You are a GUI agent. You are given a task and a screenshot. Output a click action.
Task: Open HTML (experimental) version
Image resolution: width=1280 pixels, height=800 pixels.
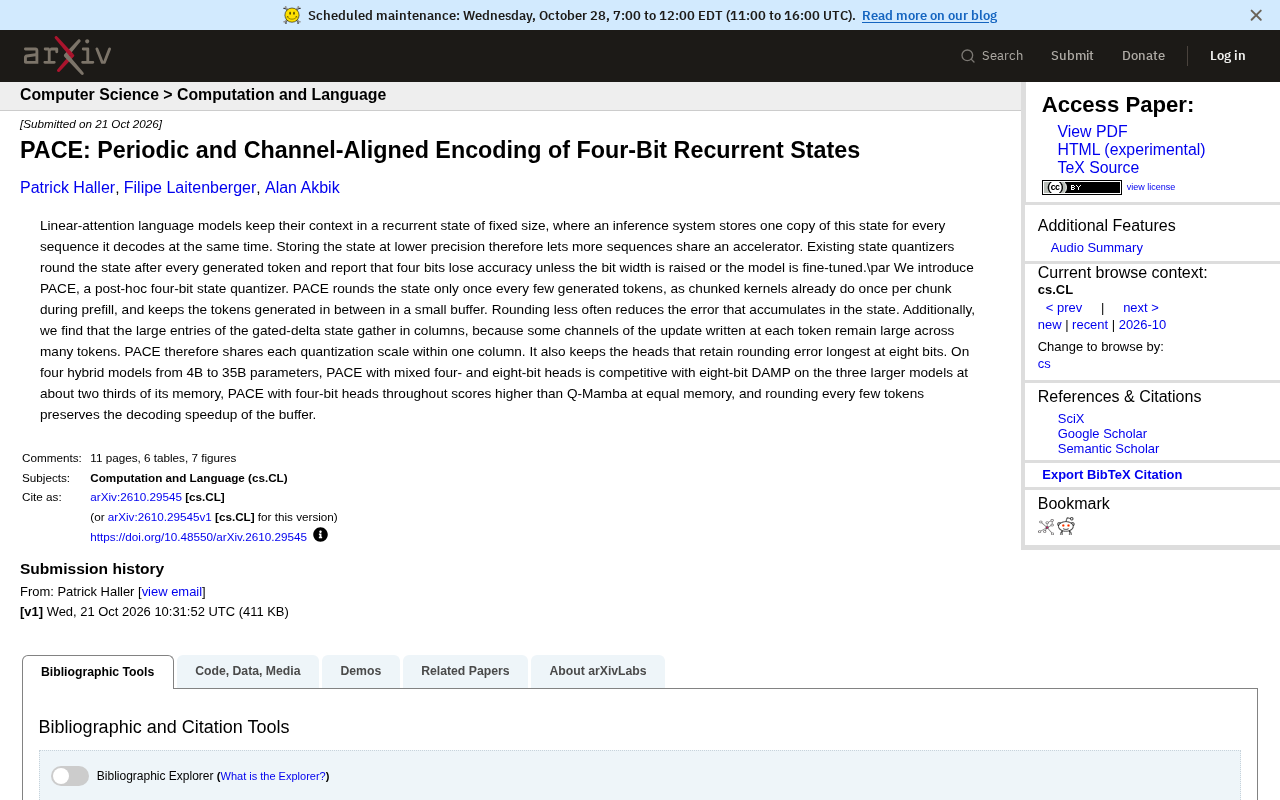tap(1131, 150)
